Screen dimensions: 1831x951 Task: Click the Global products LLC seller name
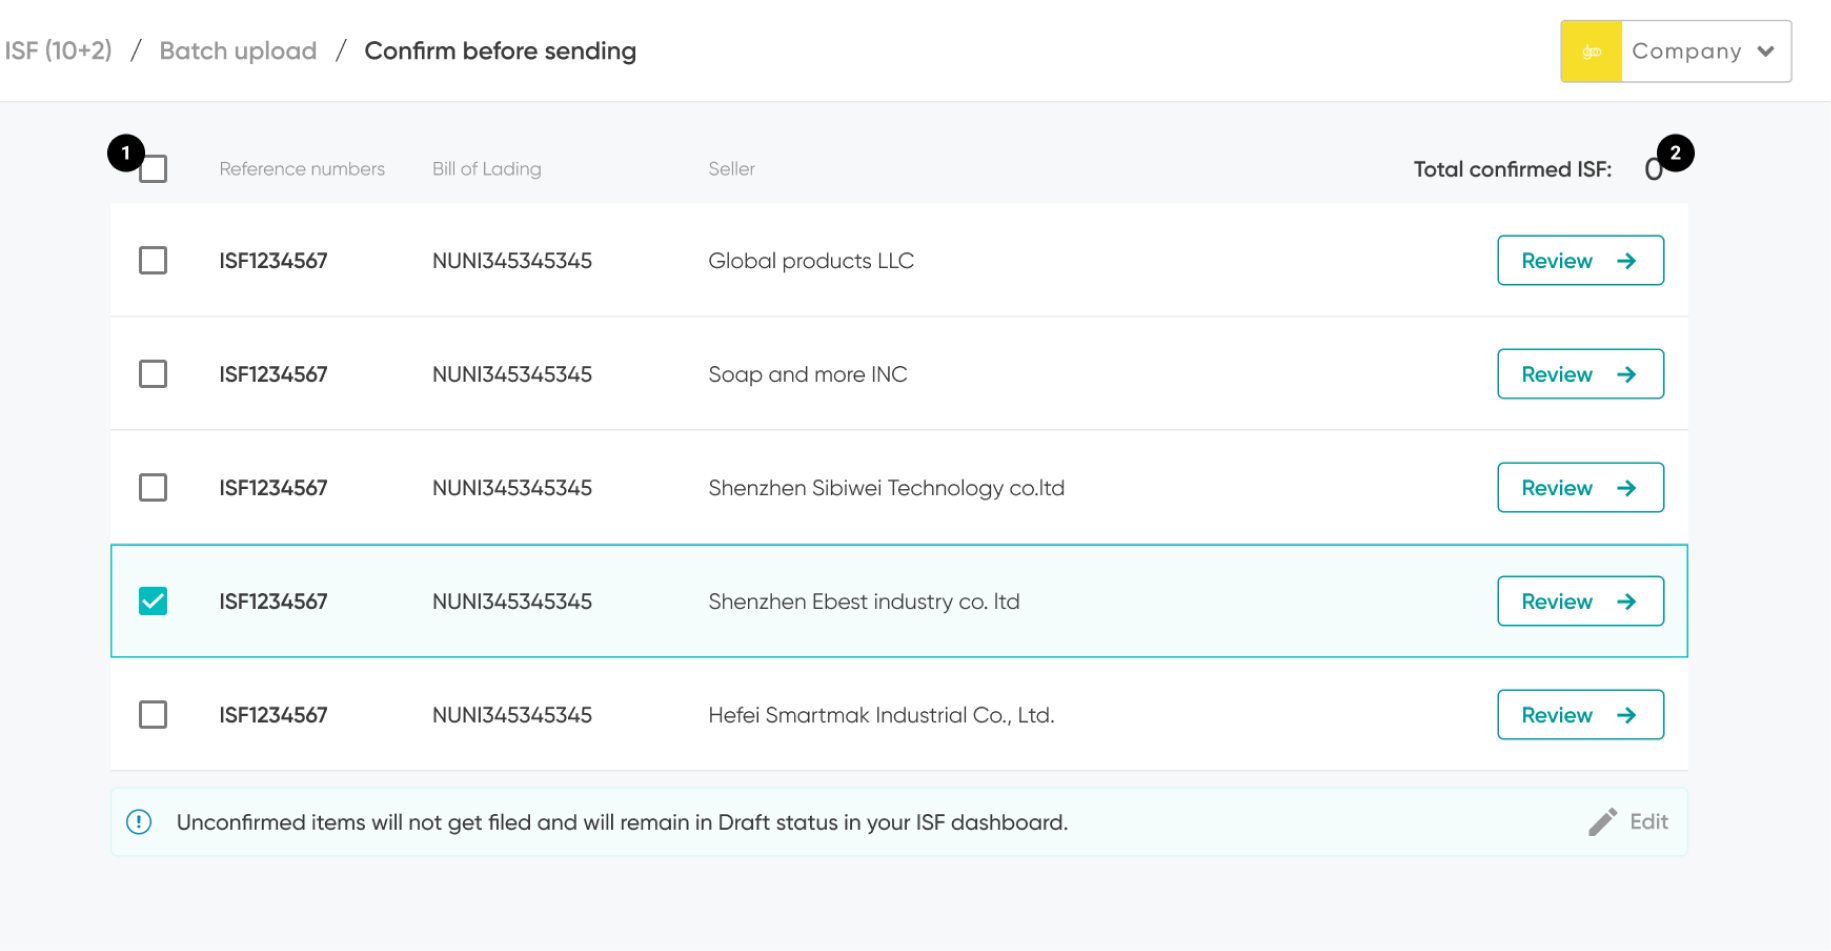(811, 261)
